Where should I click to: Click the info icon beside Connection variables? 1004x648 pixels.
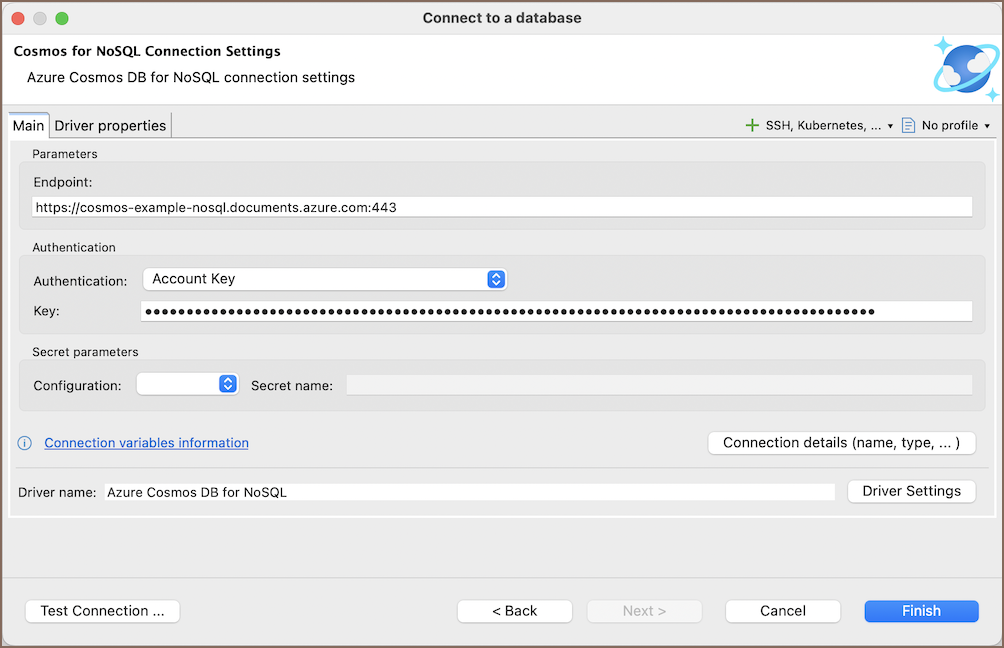25,443
